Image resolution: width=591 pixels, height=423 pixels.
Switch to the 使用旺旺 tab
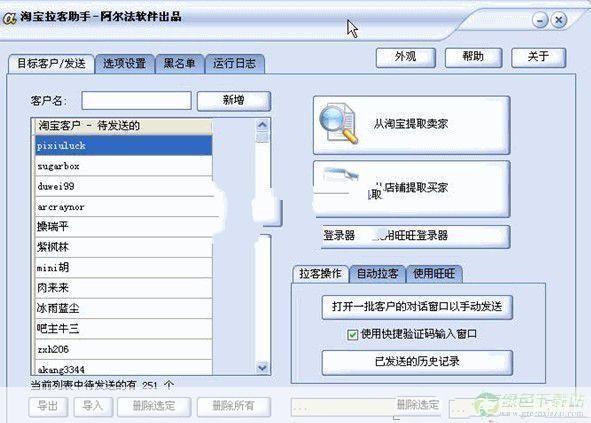434,274
